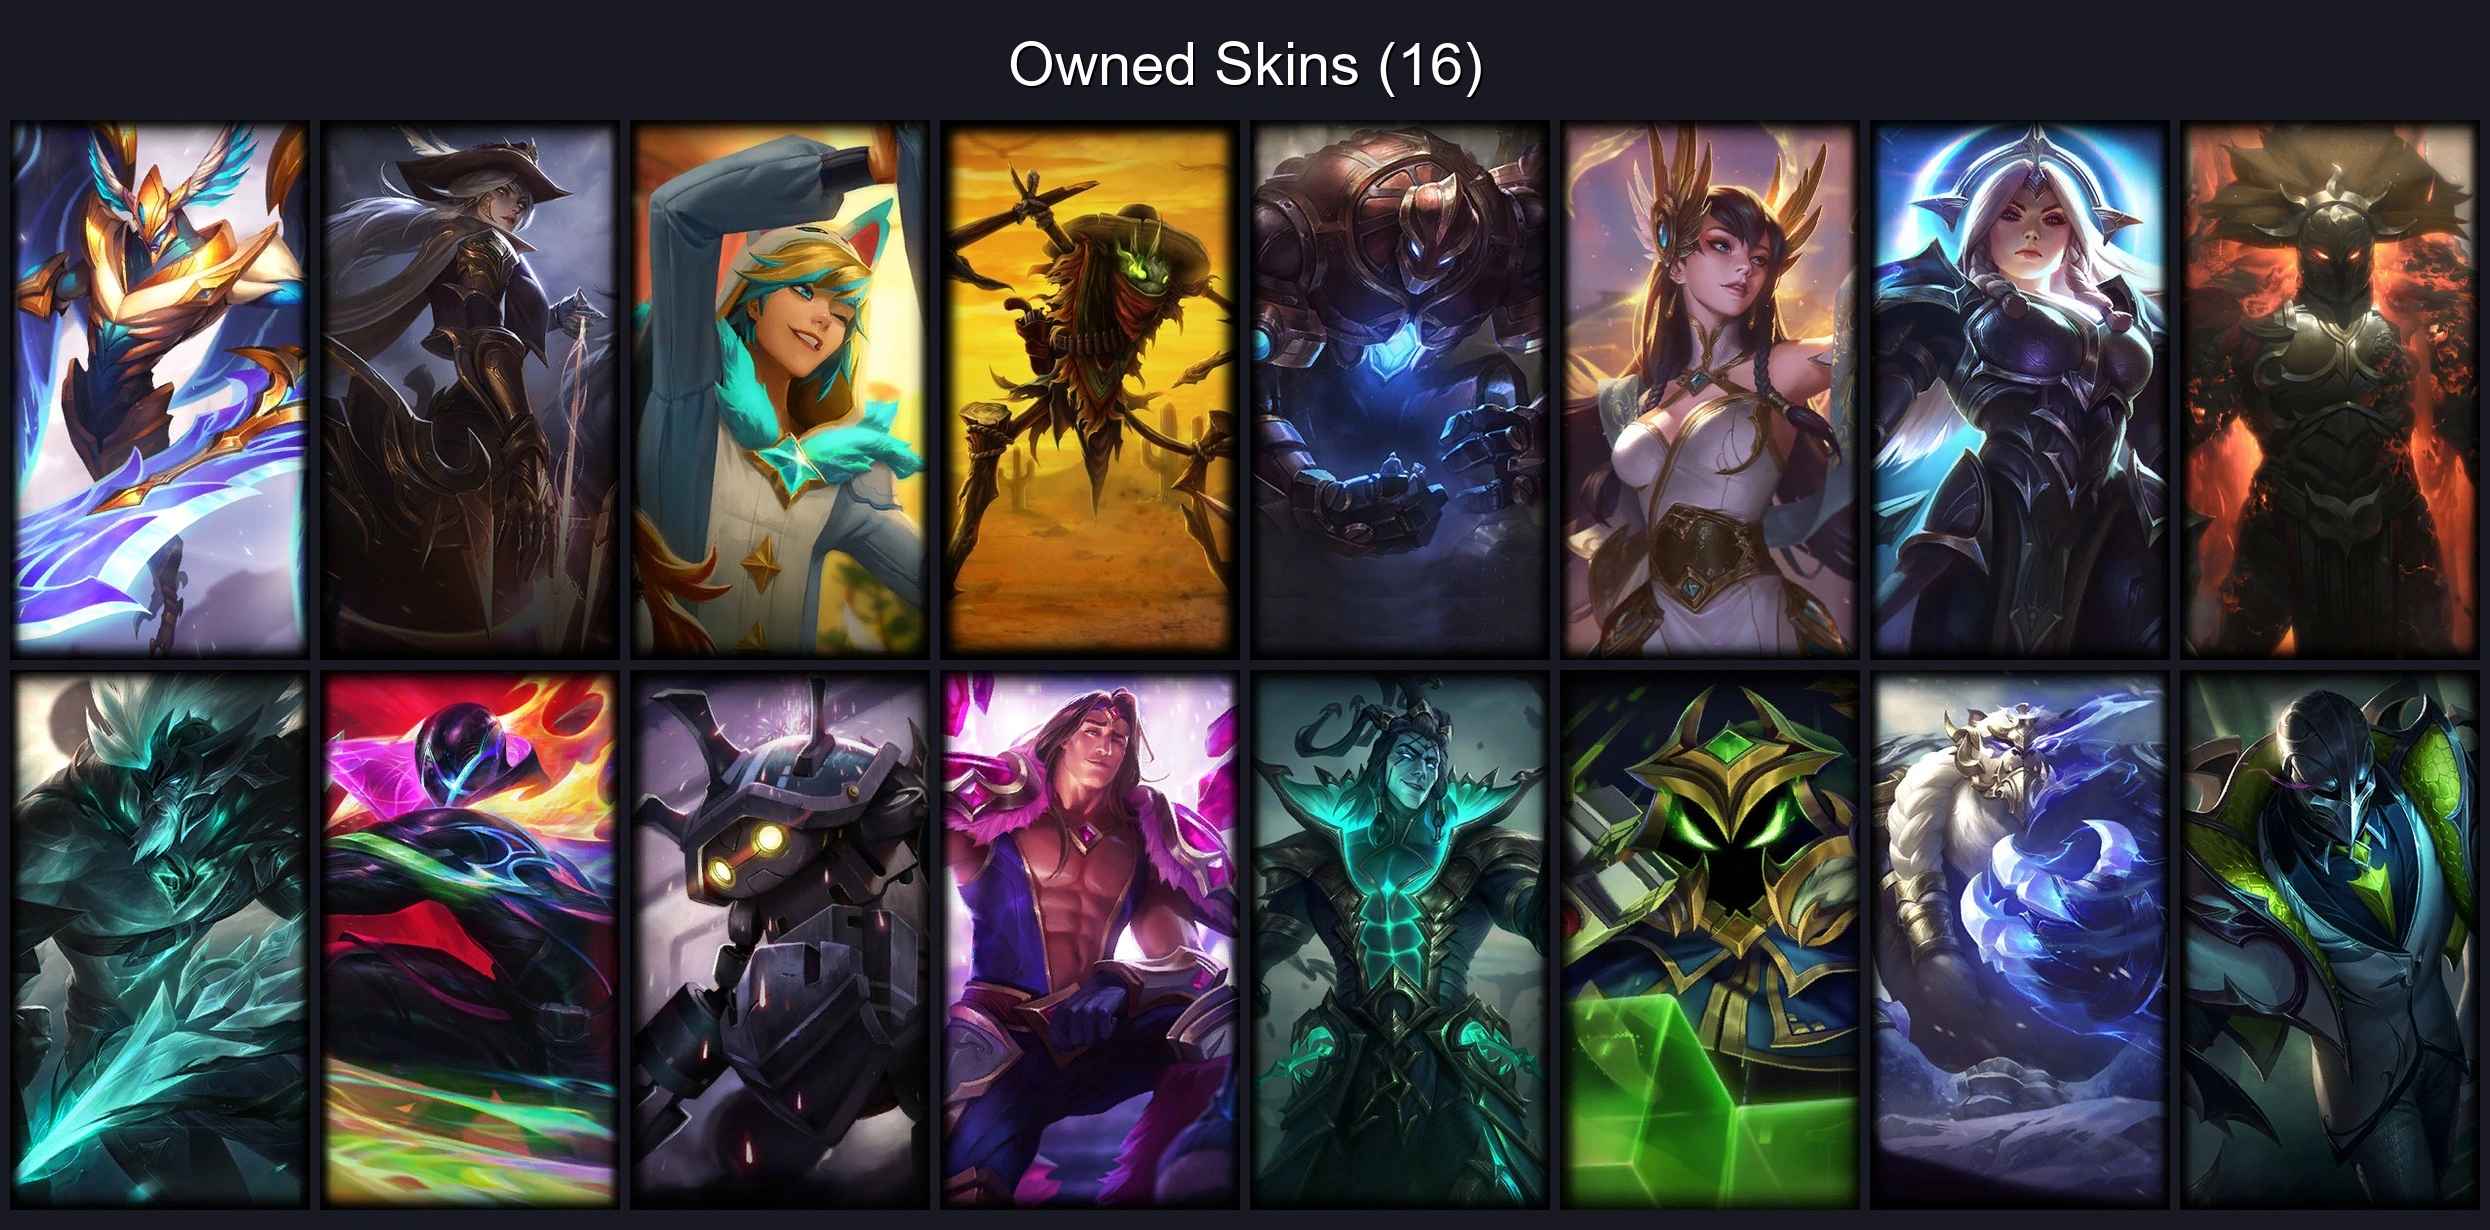Click the green-scaled suited masked skin

pos(2330,940)
